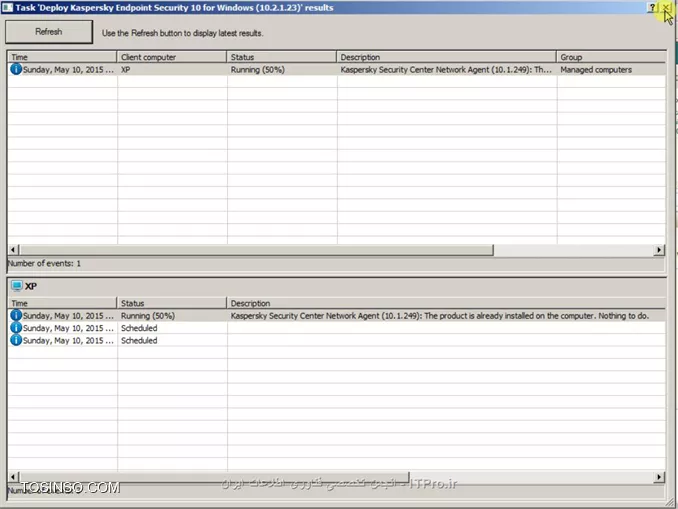The width and height of the screenshot is (678, 509).
Task: Click the lower horizontal scrollbar thumb
Action: (x=214, y=477)
